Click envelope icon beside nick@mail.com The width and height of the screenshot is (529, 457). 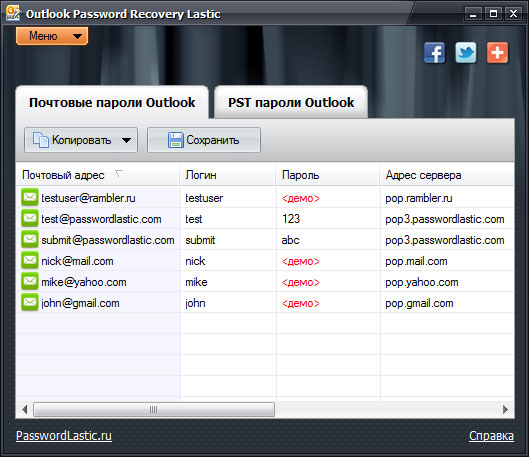click(x=30, y=260)
